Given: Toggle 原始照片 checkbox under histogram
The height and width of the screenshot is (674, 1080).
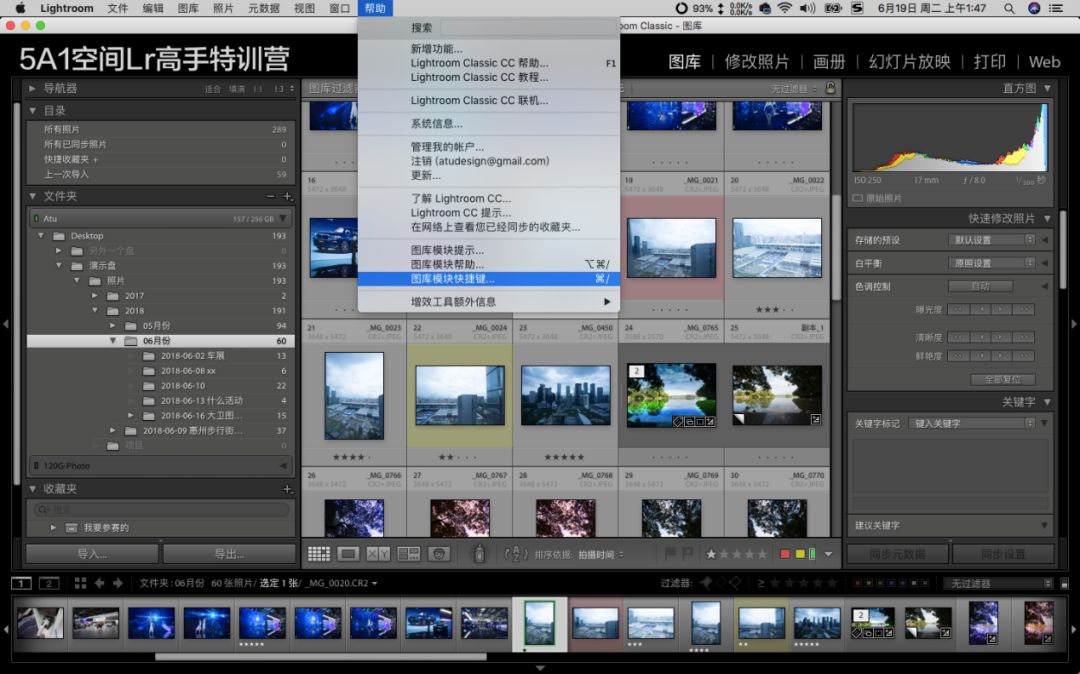Looking at the screenshot, I should coord(858,198).
